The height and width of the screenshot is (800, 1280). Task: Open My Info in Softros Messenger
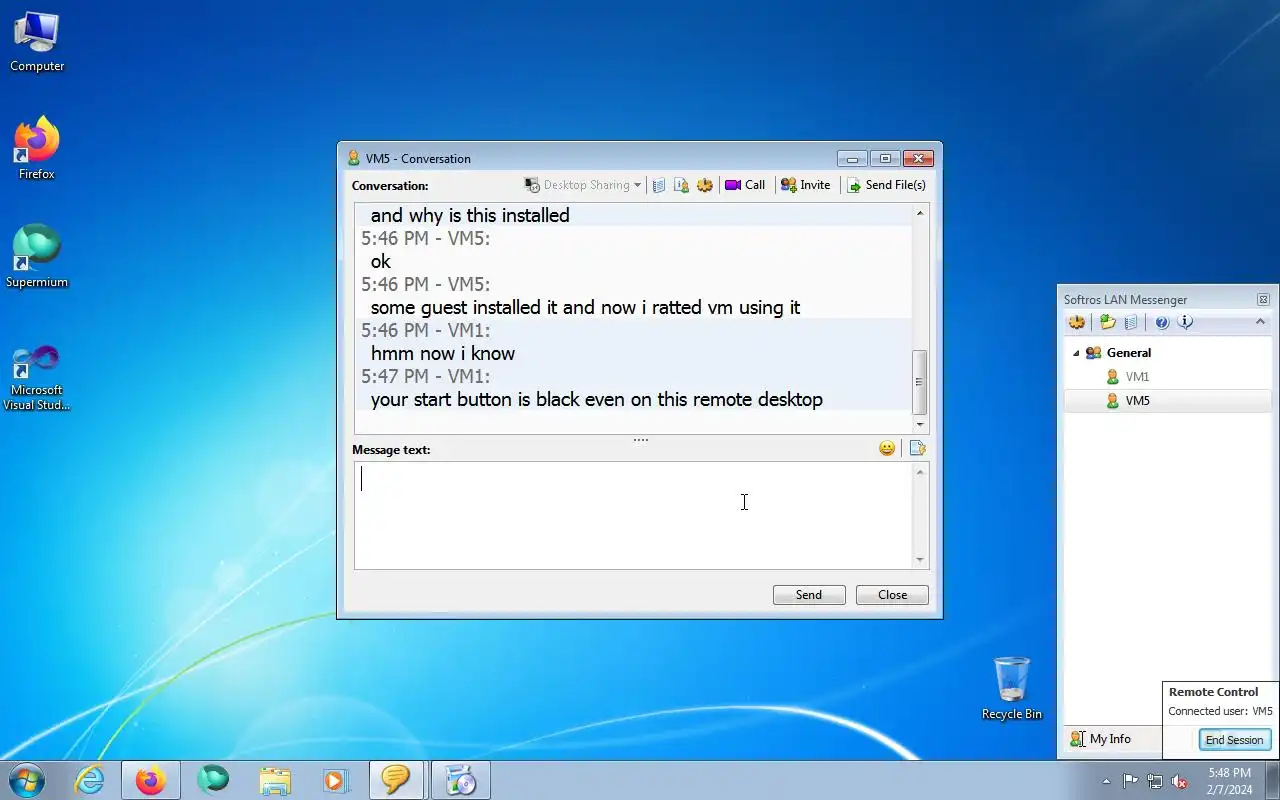click(1100, 739)
